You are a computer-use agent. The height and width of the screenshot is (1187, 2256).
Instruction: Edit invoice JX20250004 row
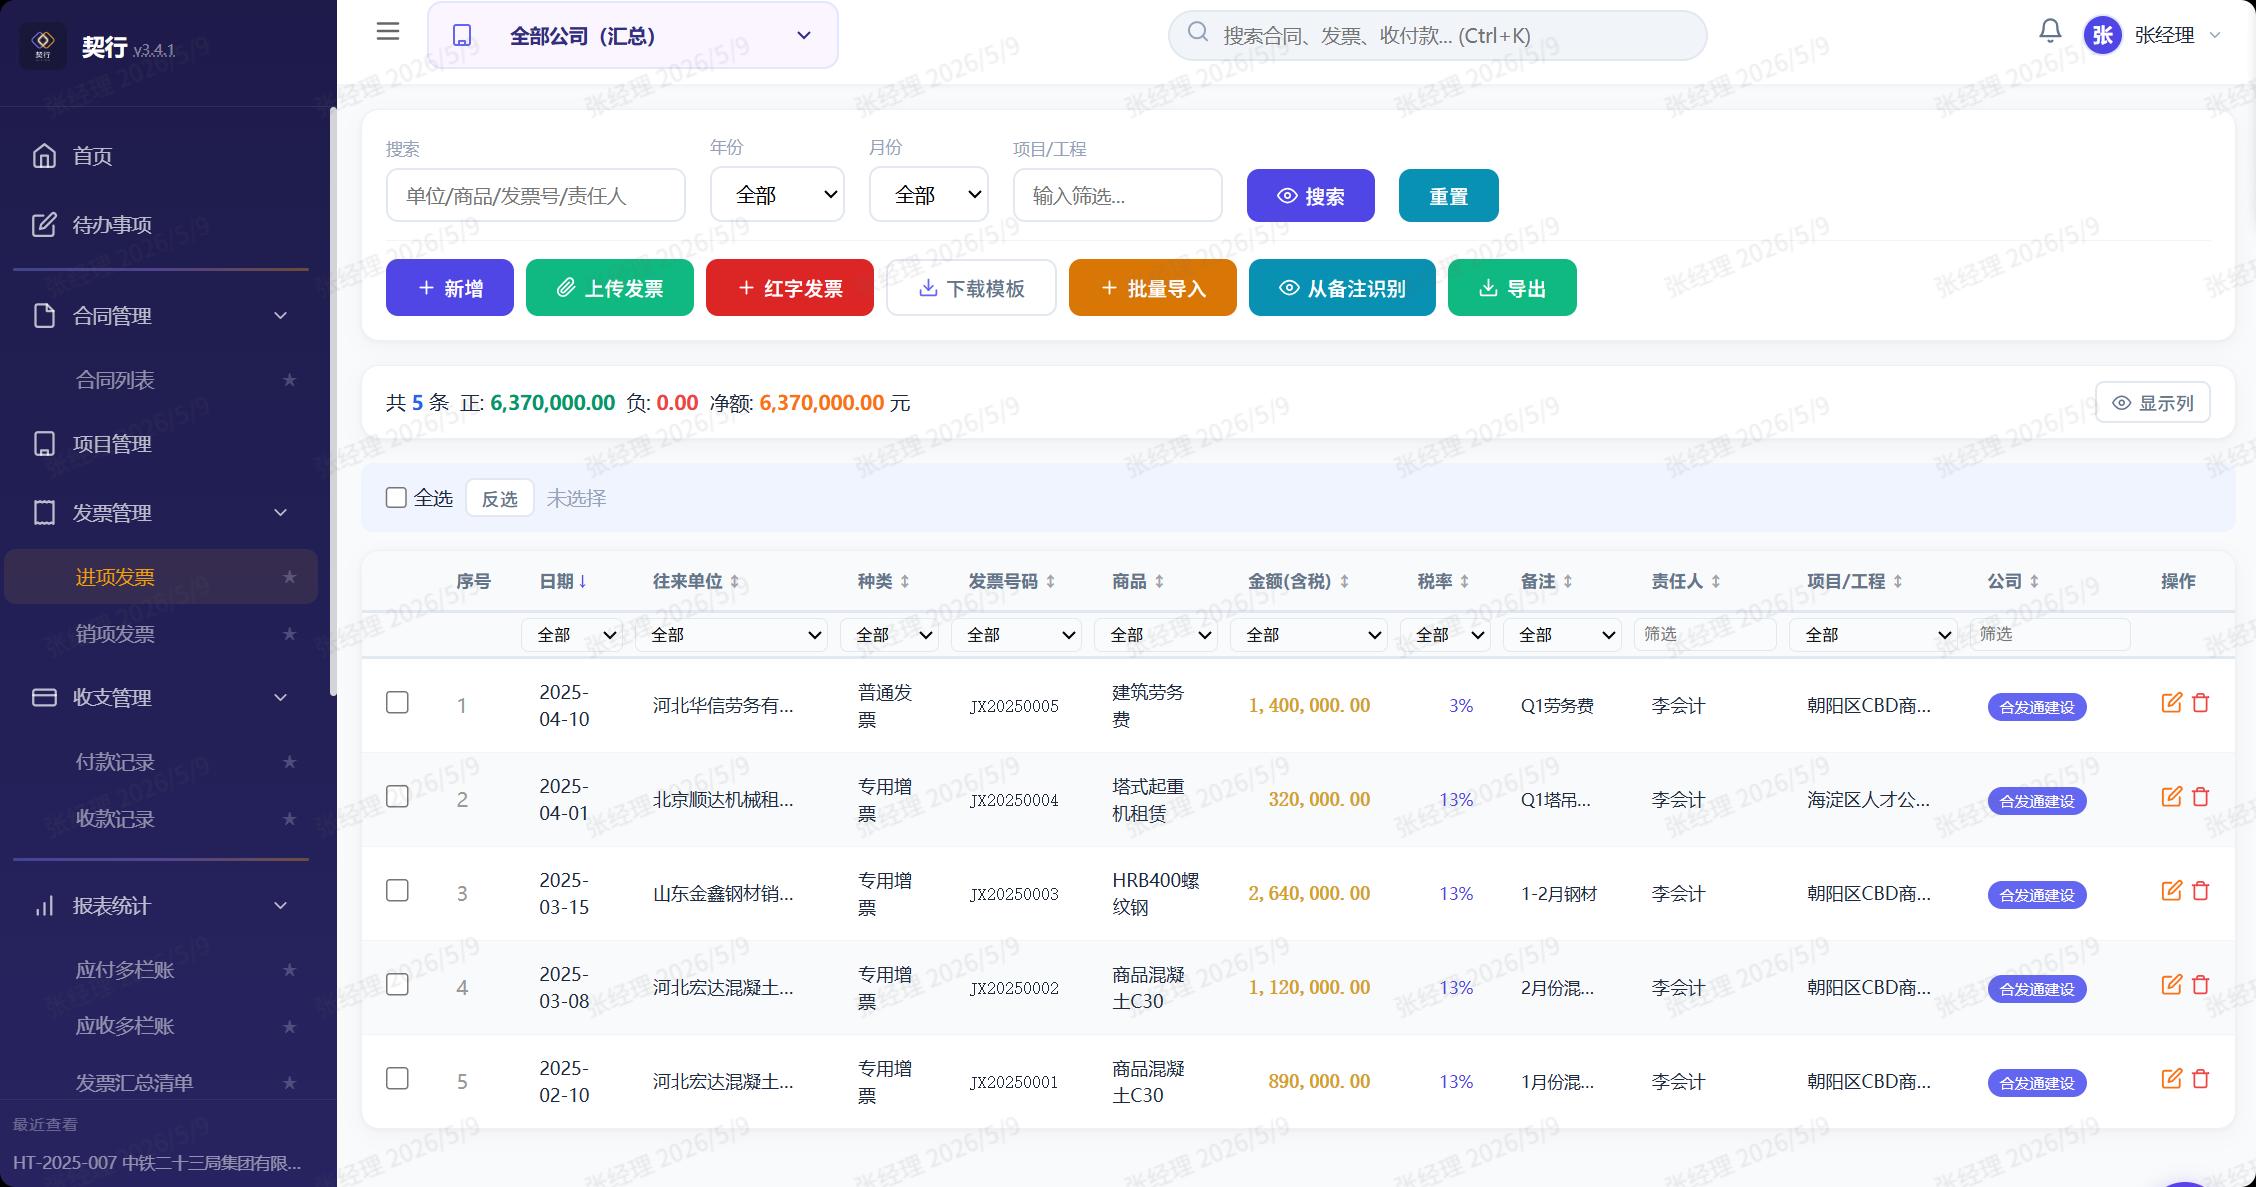click(x=2172, y=797)
